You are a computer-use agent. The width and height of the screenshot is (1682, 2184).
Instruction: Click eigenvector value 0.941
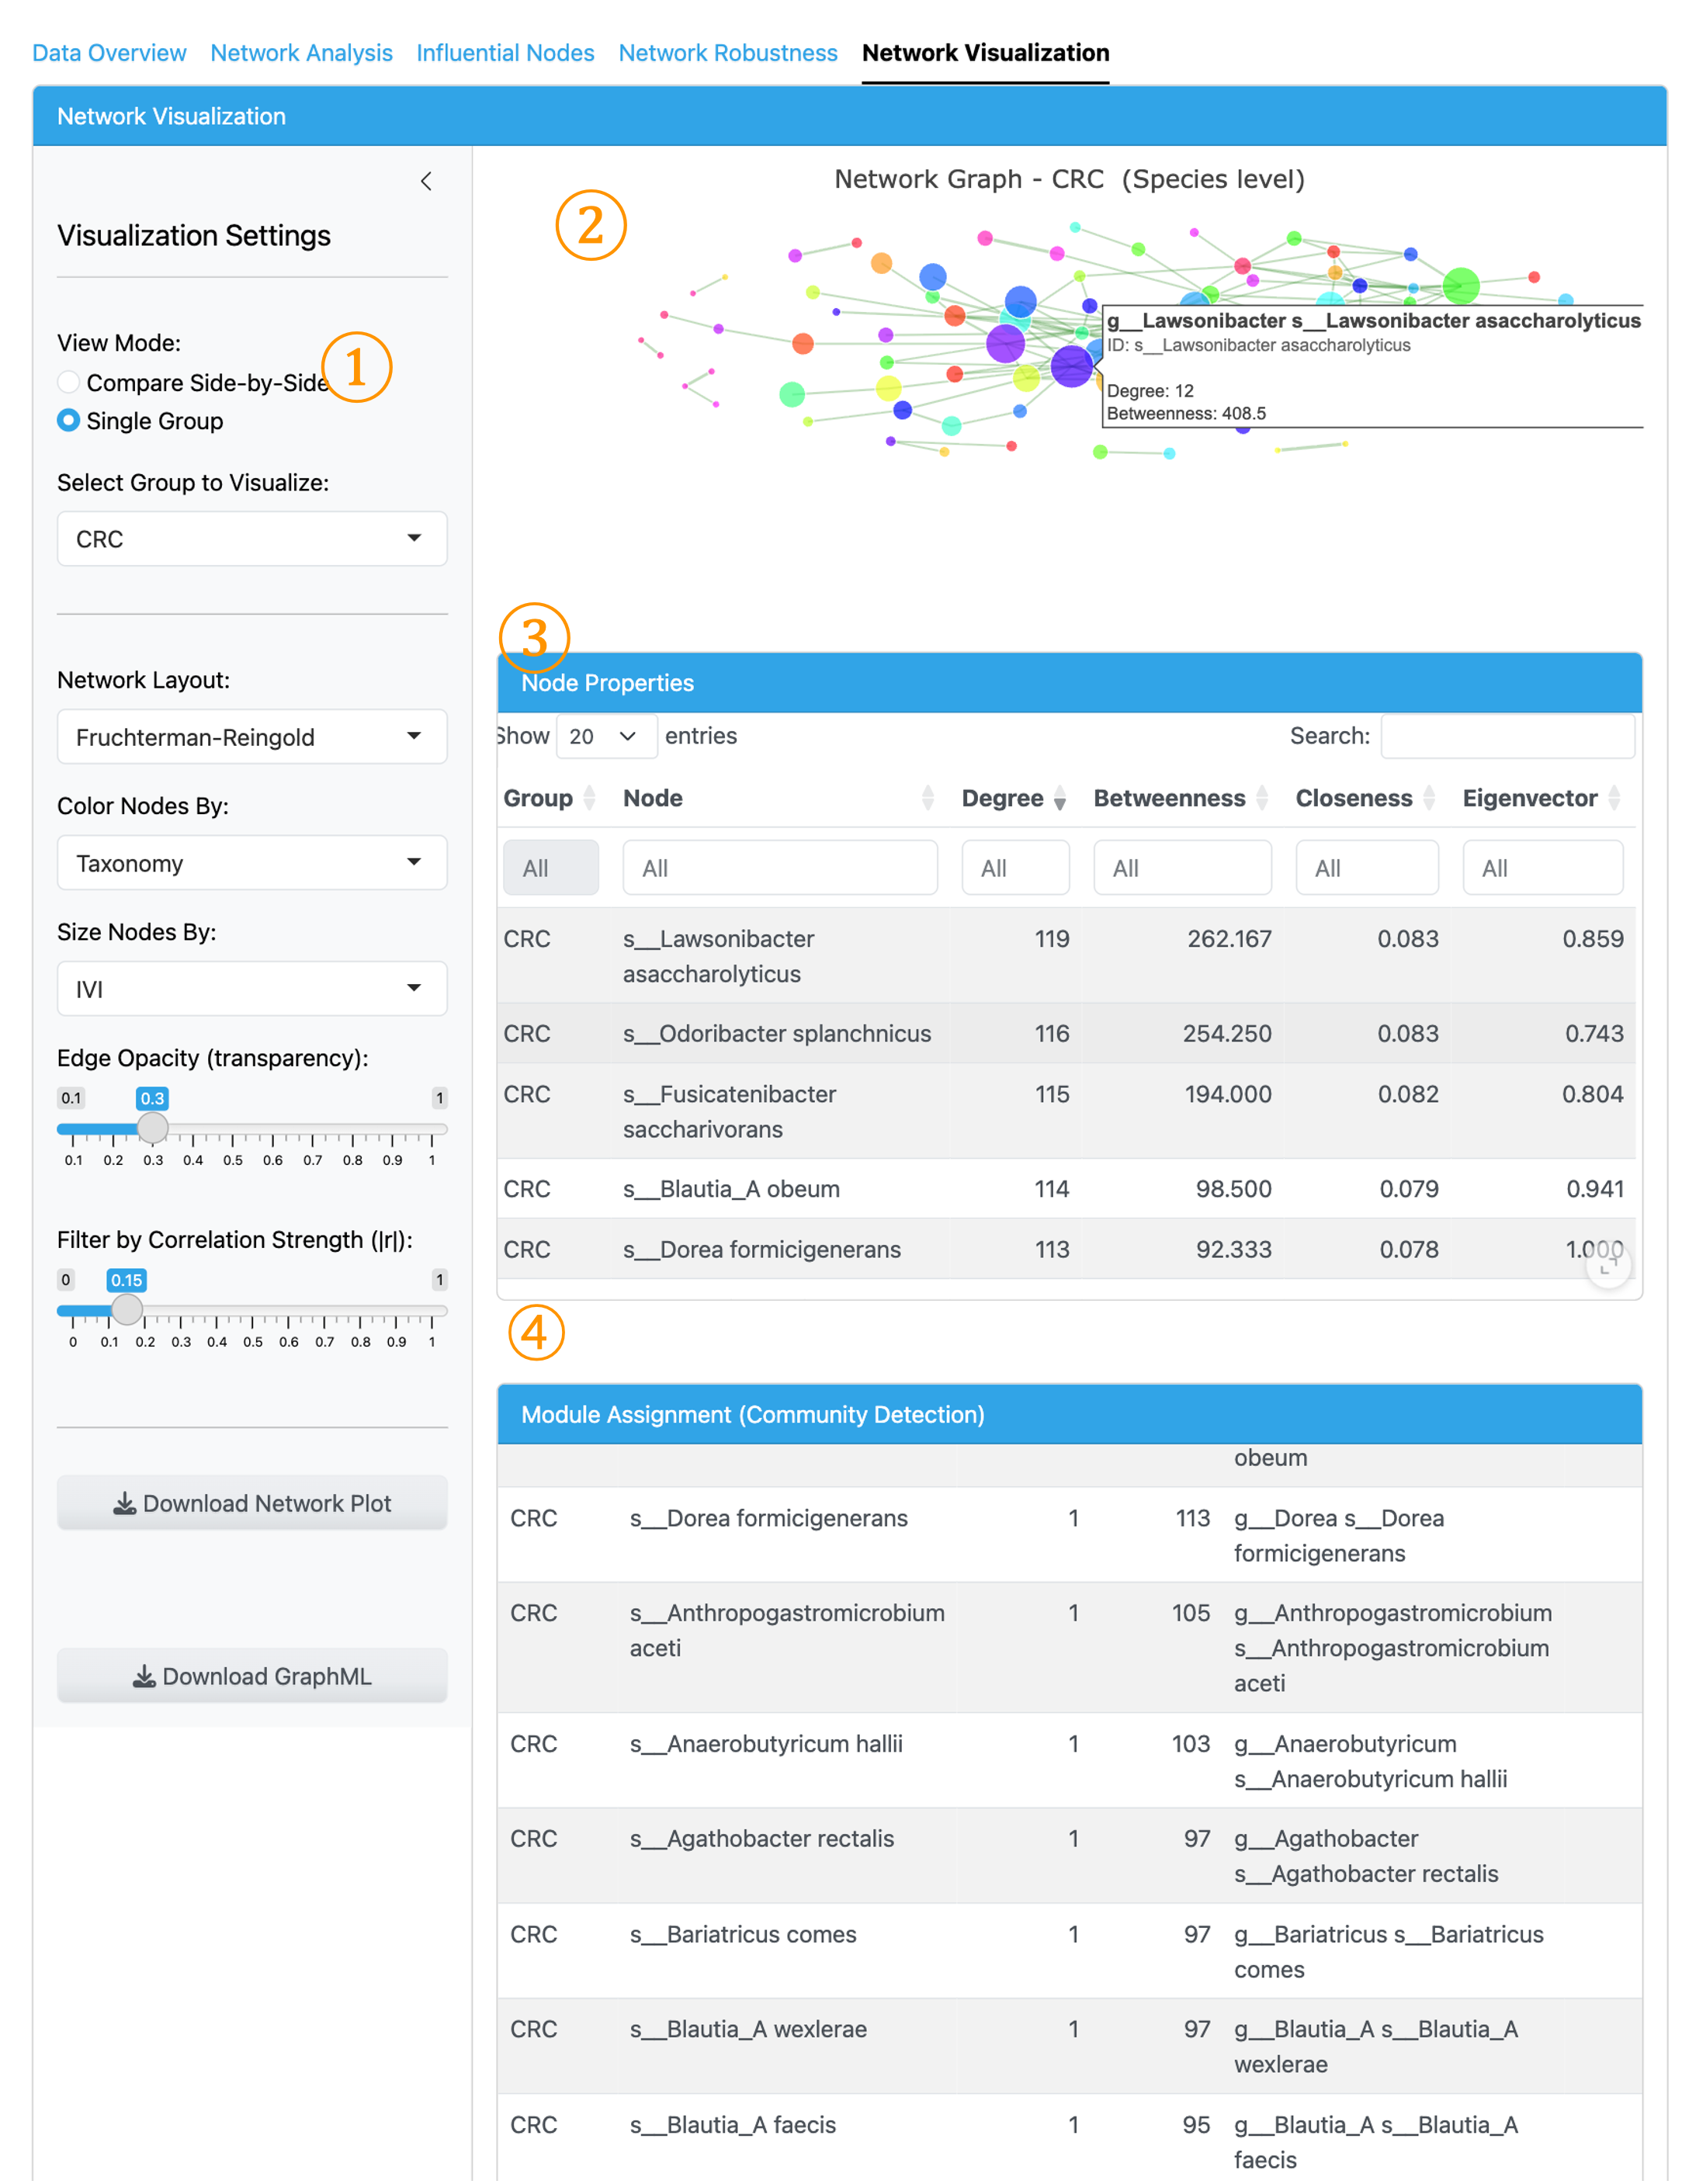click(1594, 1189)
